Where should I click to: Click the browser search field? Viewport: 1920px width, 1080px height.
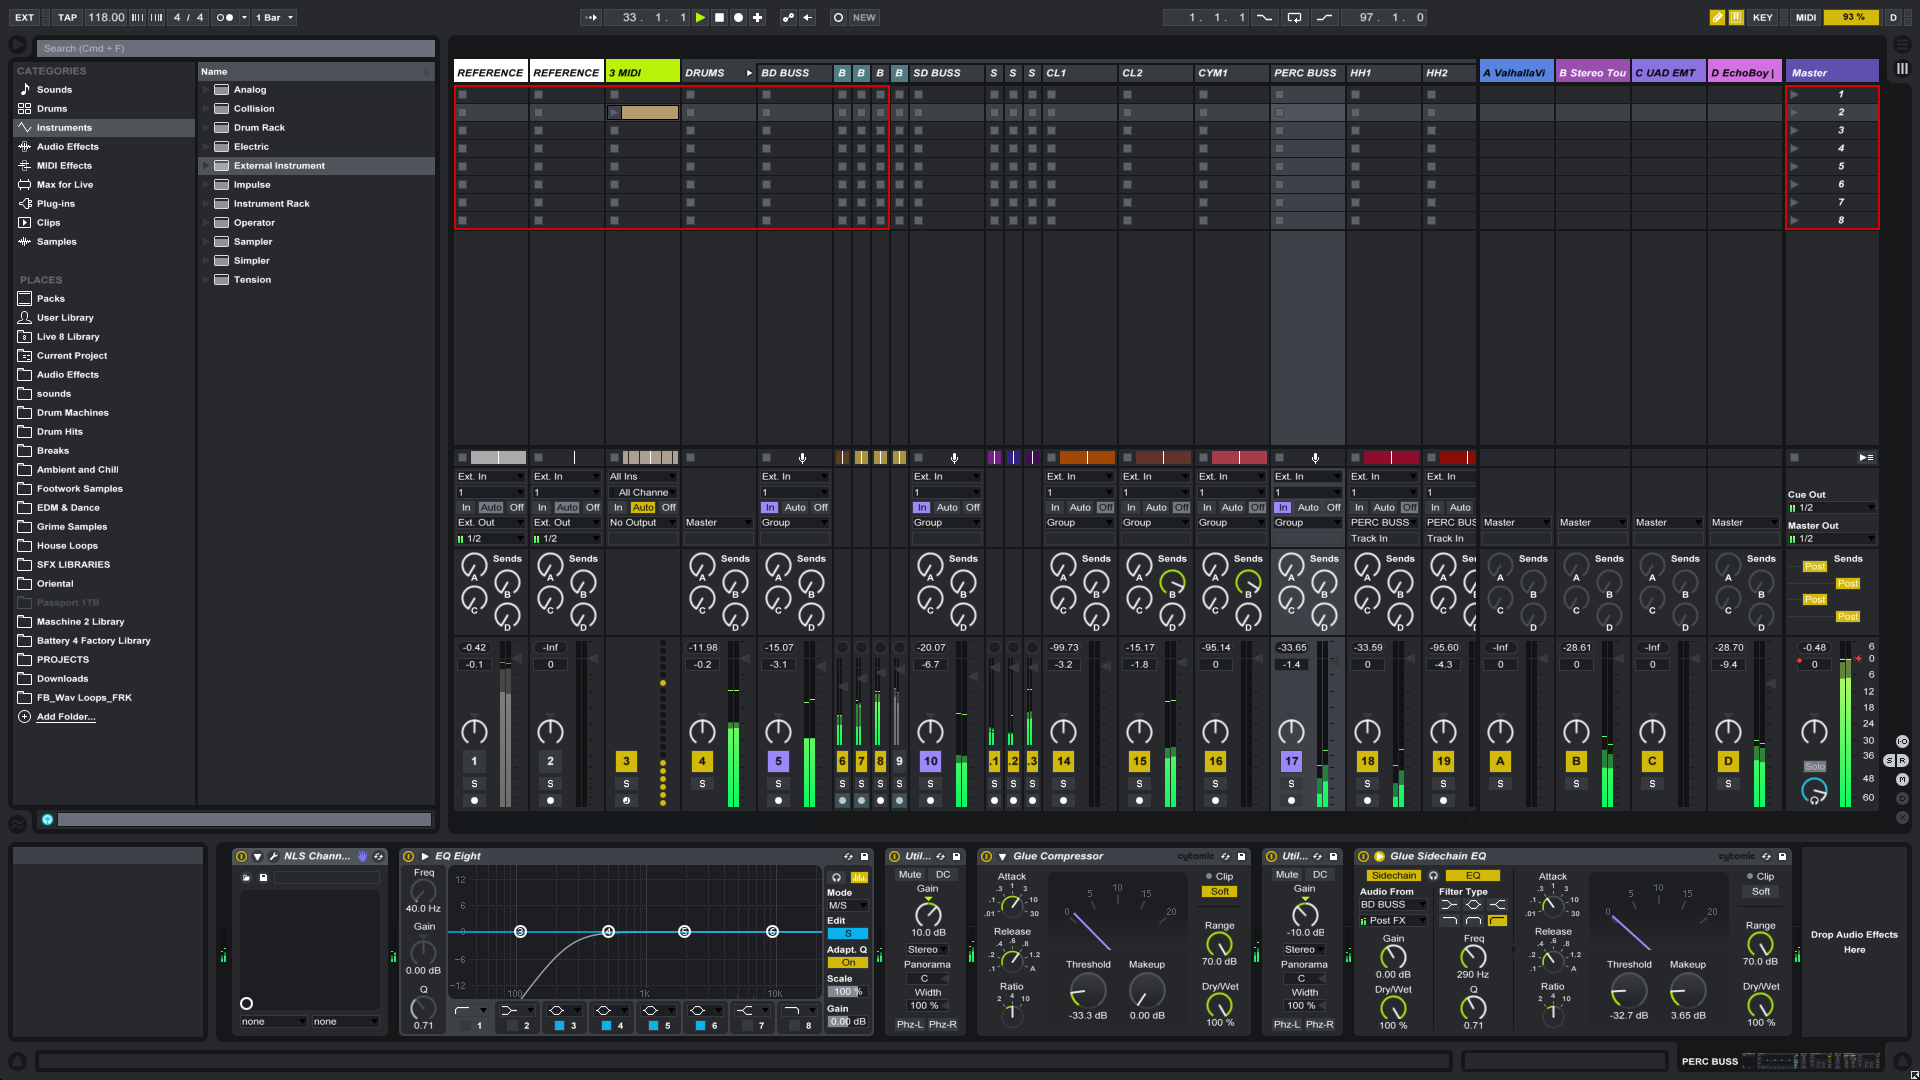[236, 48]
